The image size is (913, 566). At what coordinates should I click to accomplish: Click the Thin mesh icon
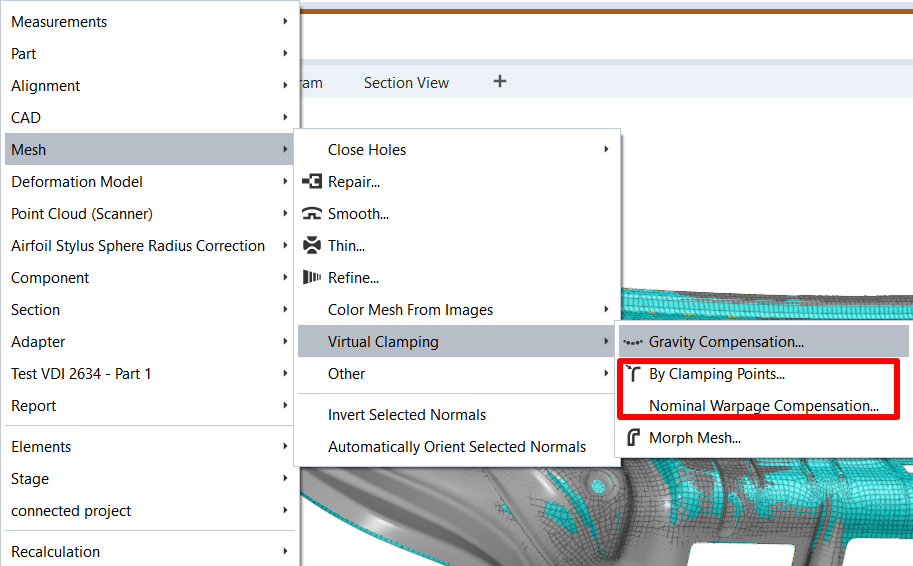click(x=311, y=246)
